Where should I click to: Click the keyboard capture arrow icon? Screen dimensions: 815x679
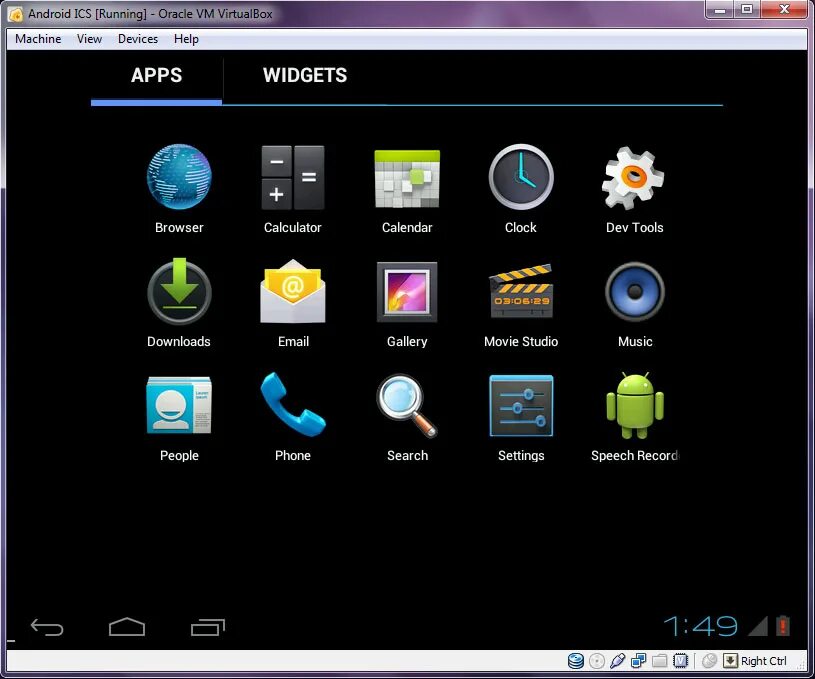coord(730,661)
